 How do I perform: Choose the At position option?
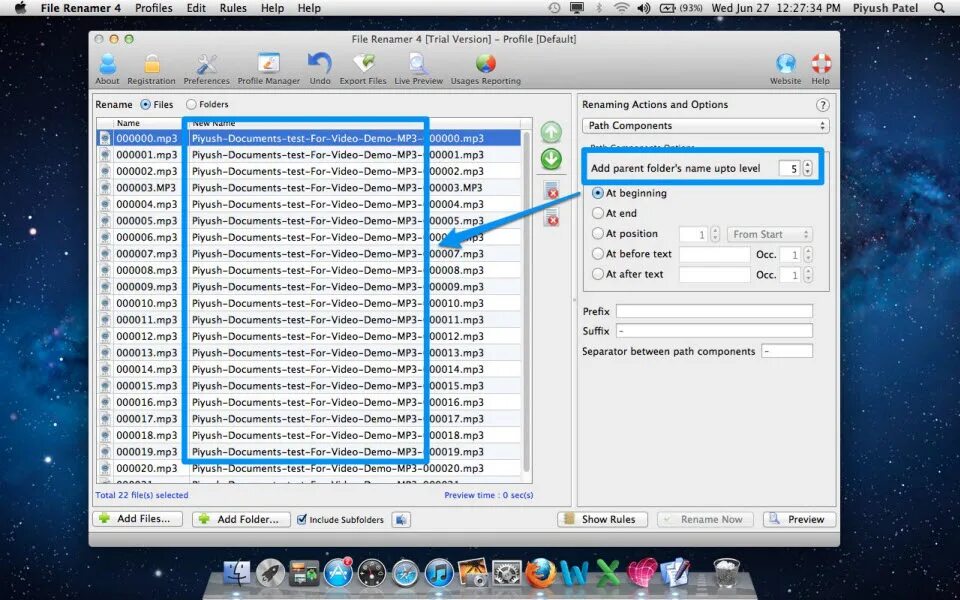[x=598, y=233]
